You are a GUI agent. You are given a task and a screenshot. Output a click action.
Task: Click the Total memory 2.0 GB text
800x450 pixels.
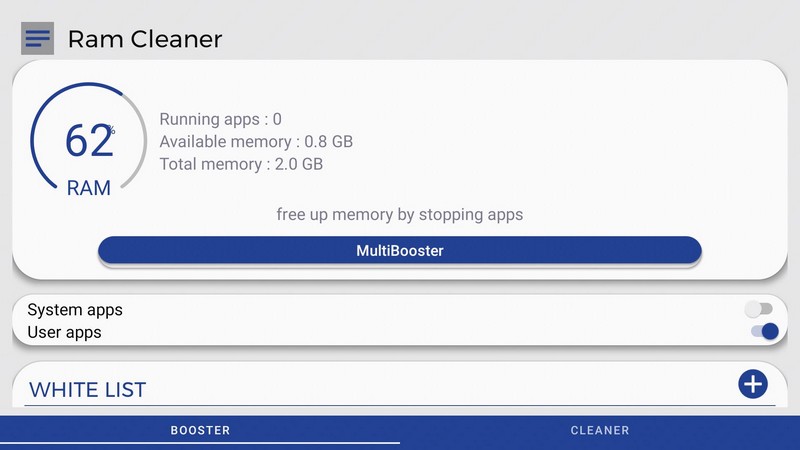pyautogui.click(x=241, y=164)
